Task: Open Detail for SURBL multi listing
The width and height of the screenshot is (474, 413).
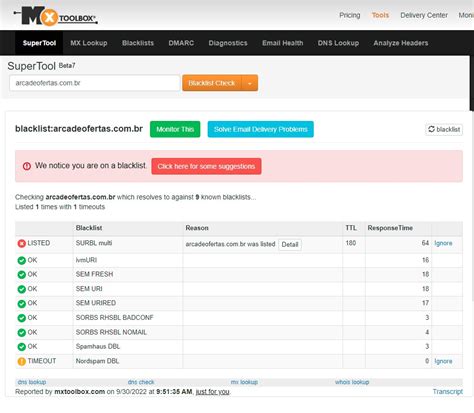Action: click(290, 244)
